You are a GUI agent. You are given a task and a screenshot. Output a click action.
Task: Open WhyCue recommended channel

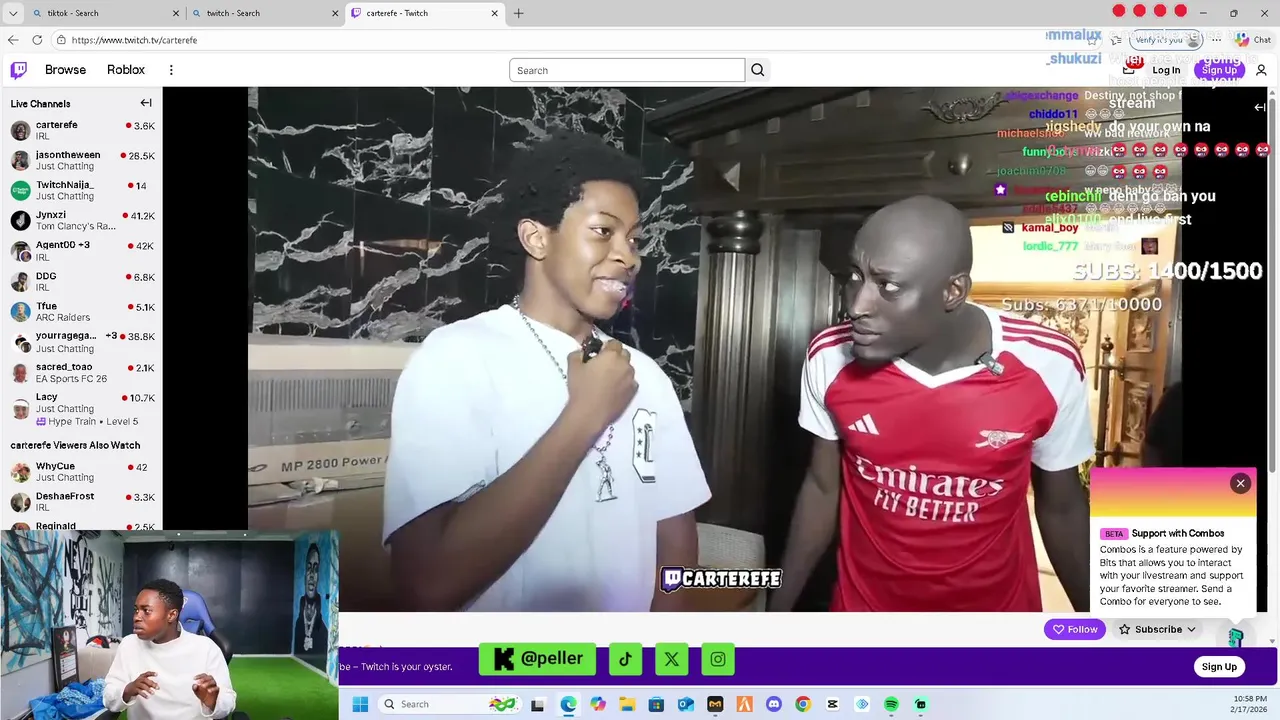[81, 472]
